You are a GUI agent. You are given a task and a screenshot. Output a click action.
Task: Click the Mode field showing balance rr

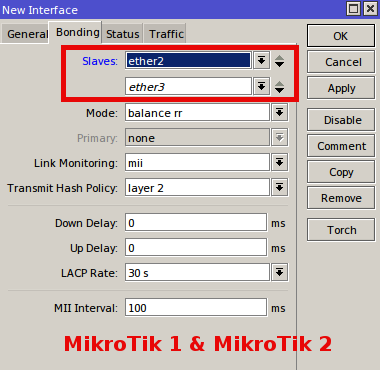pyautogui.click(x=197, y=112)
